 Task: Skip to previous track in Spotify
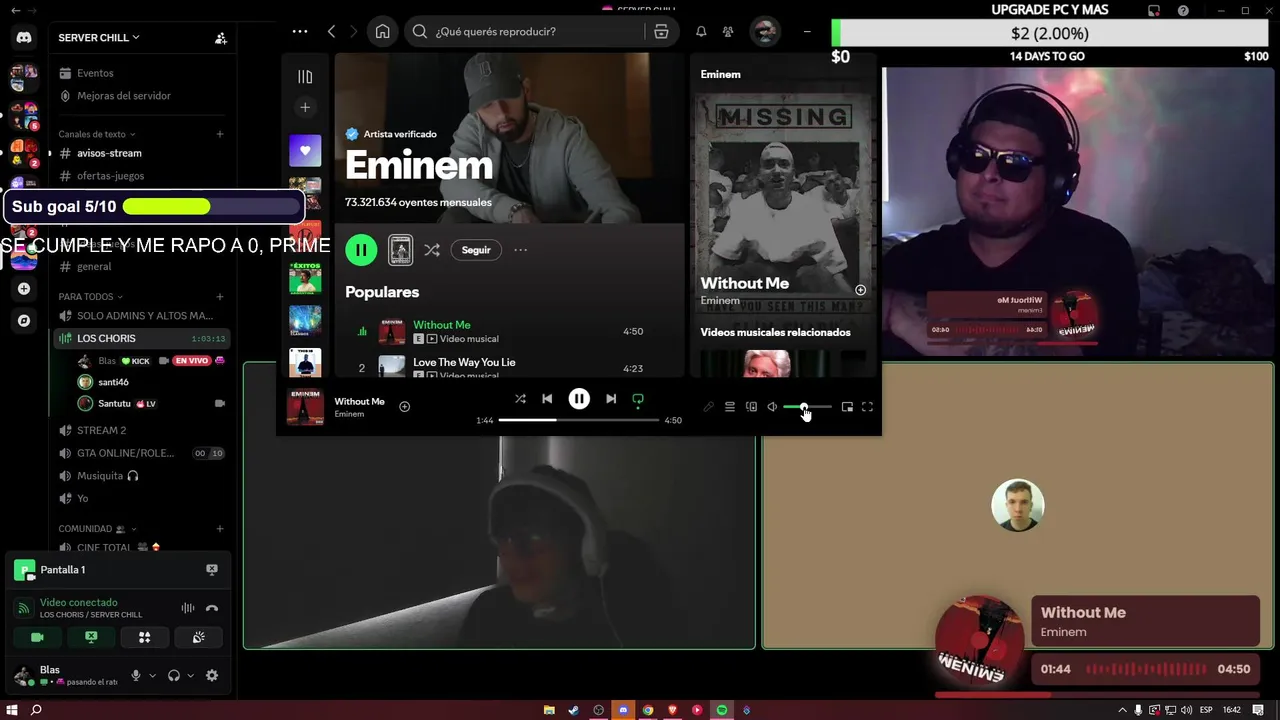coord(547,399)
